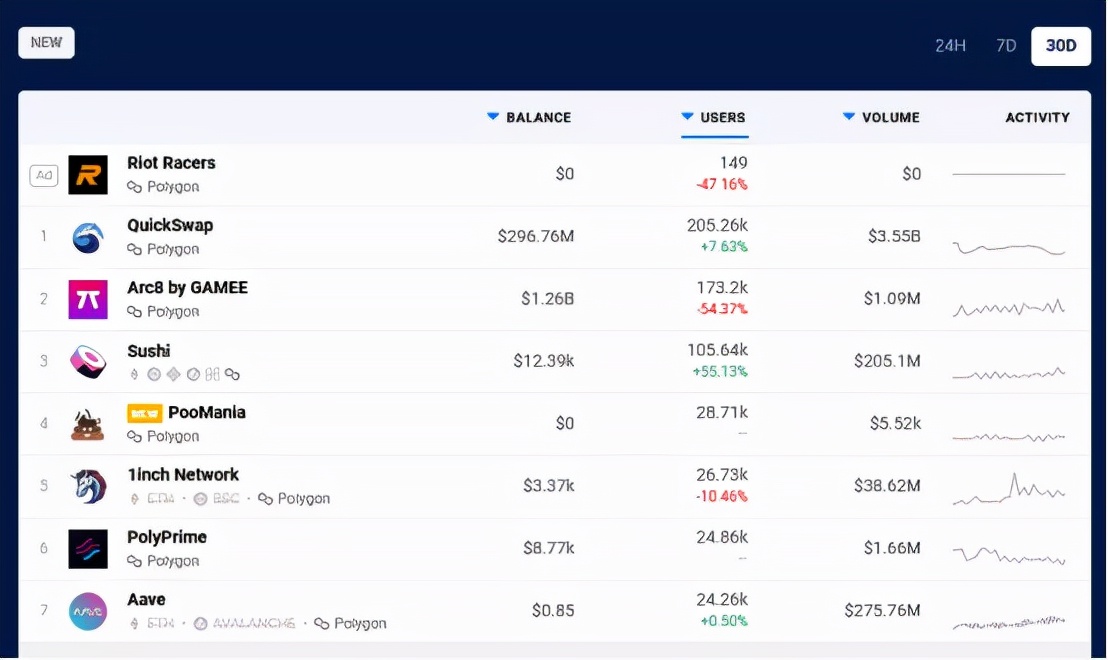Click Polygon chain icon under QuickSwap
Image resolution: width=1108 pixels, height=660 pixels.
[134, 249]
